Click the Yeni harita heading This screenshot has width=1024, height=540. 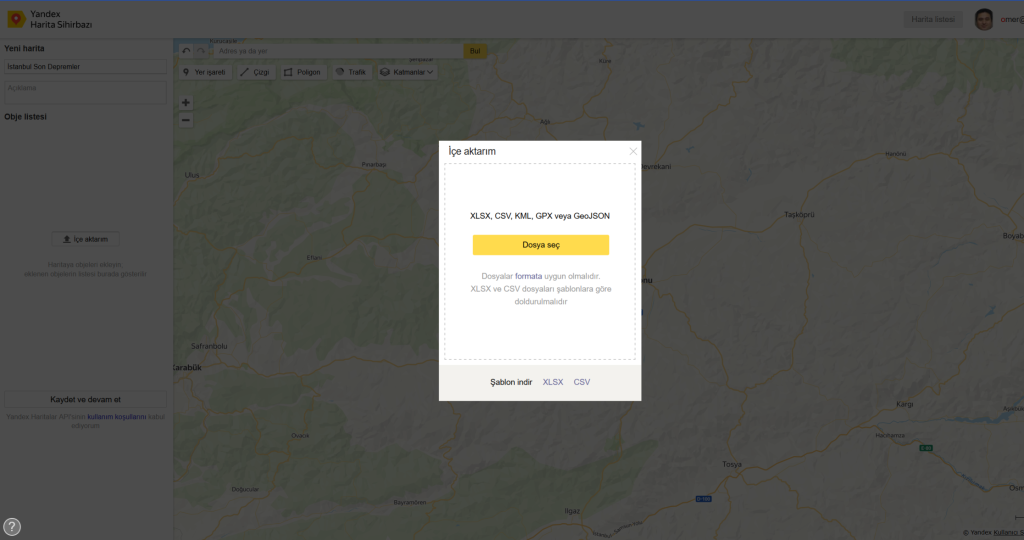click(x=24, y=48)
